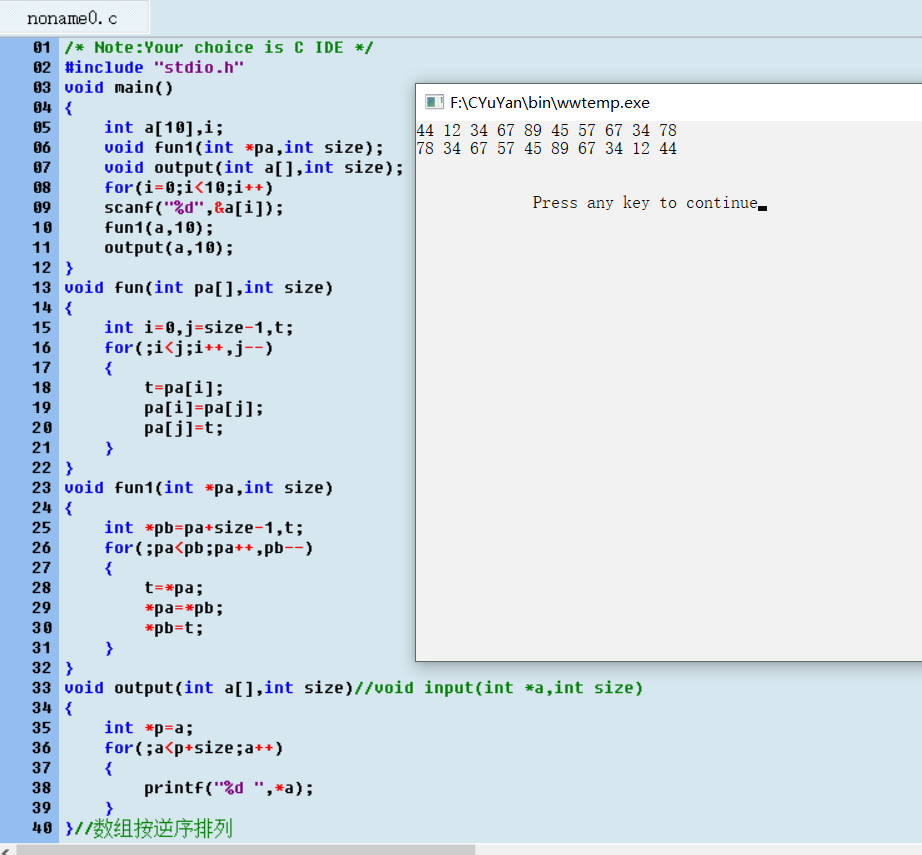Viewport: 922px width, 855px height.
Task: Click the 'int *p=a;' line
Action: [149, 727]
